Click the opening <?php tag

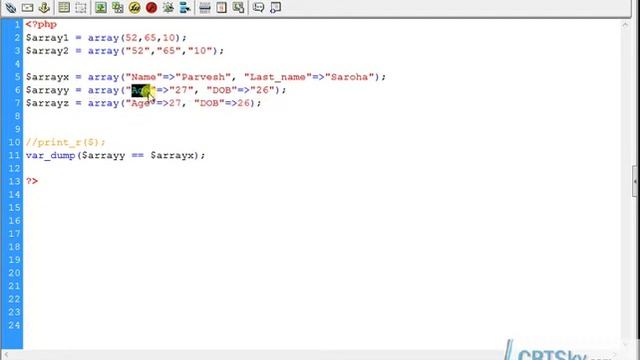point(41,24)
